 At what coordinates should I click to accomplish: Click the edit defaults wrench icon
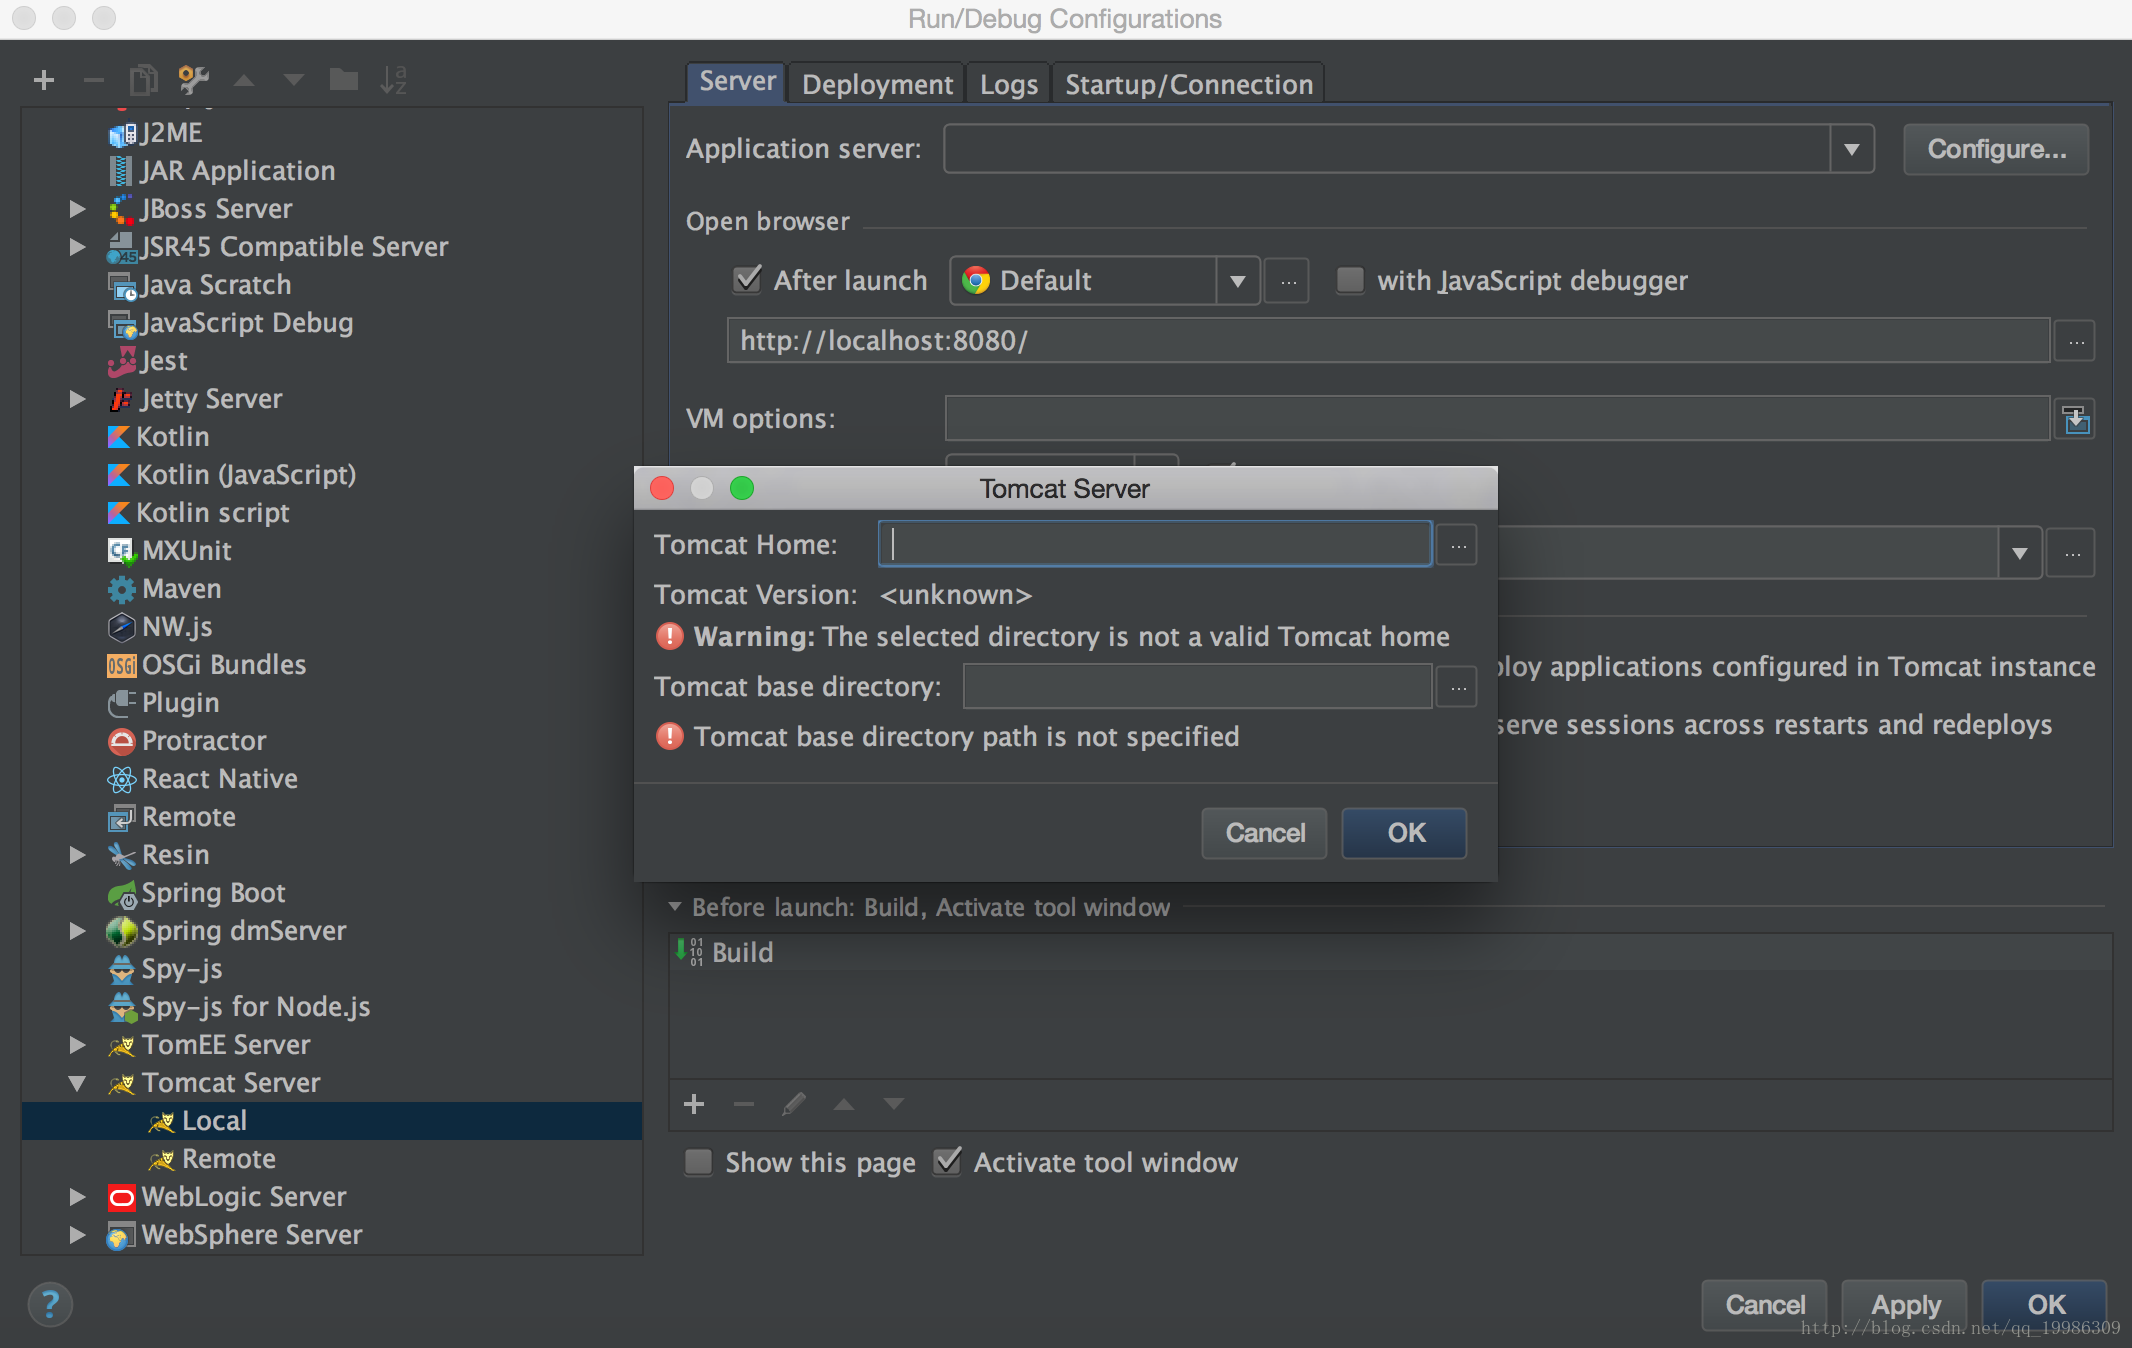pyautogui.click(x=193, y=80)
